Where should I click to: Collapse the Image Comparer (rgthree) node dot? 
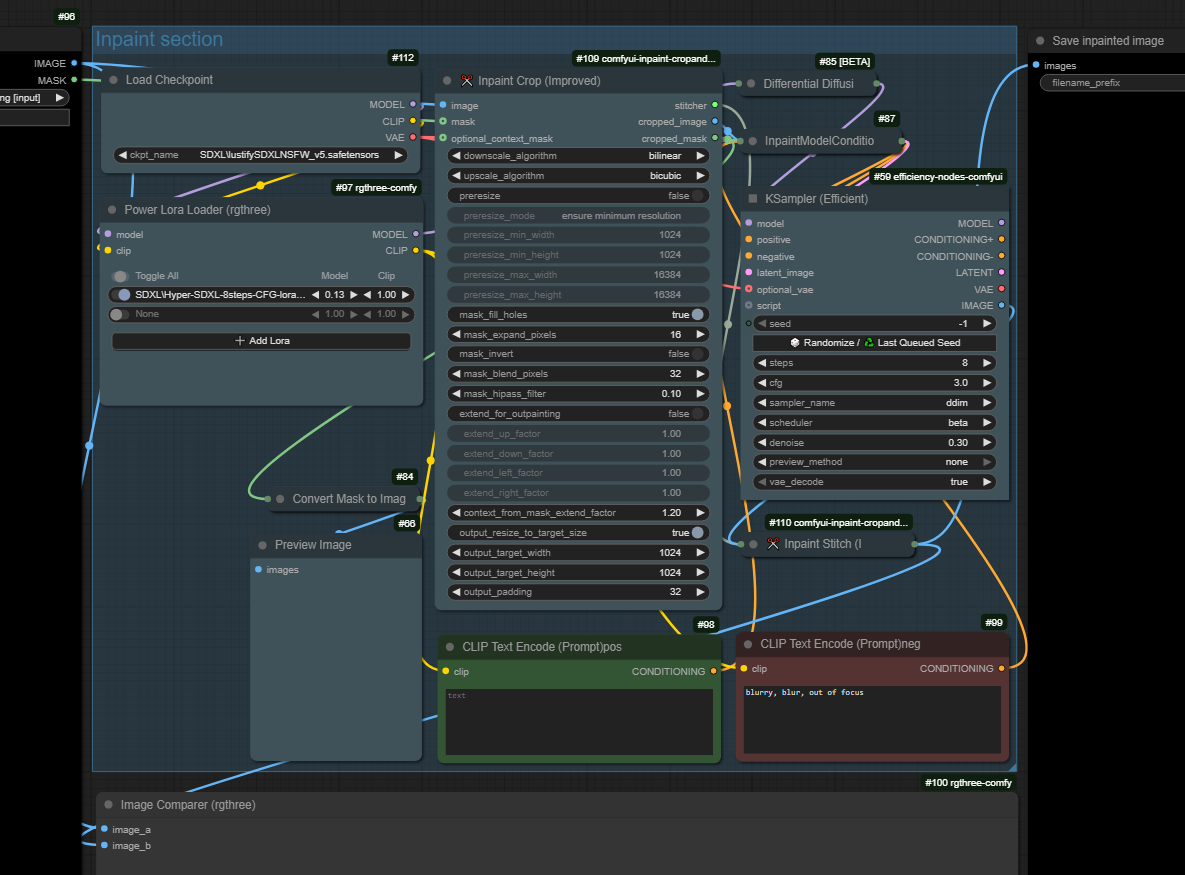coord(108,805)
